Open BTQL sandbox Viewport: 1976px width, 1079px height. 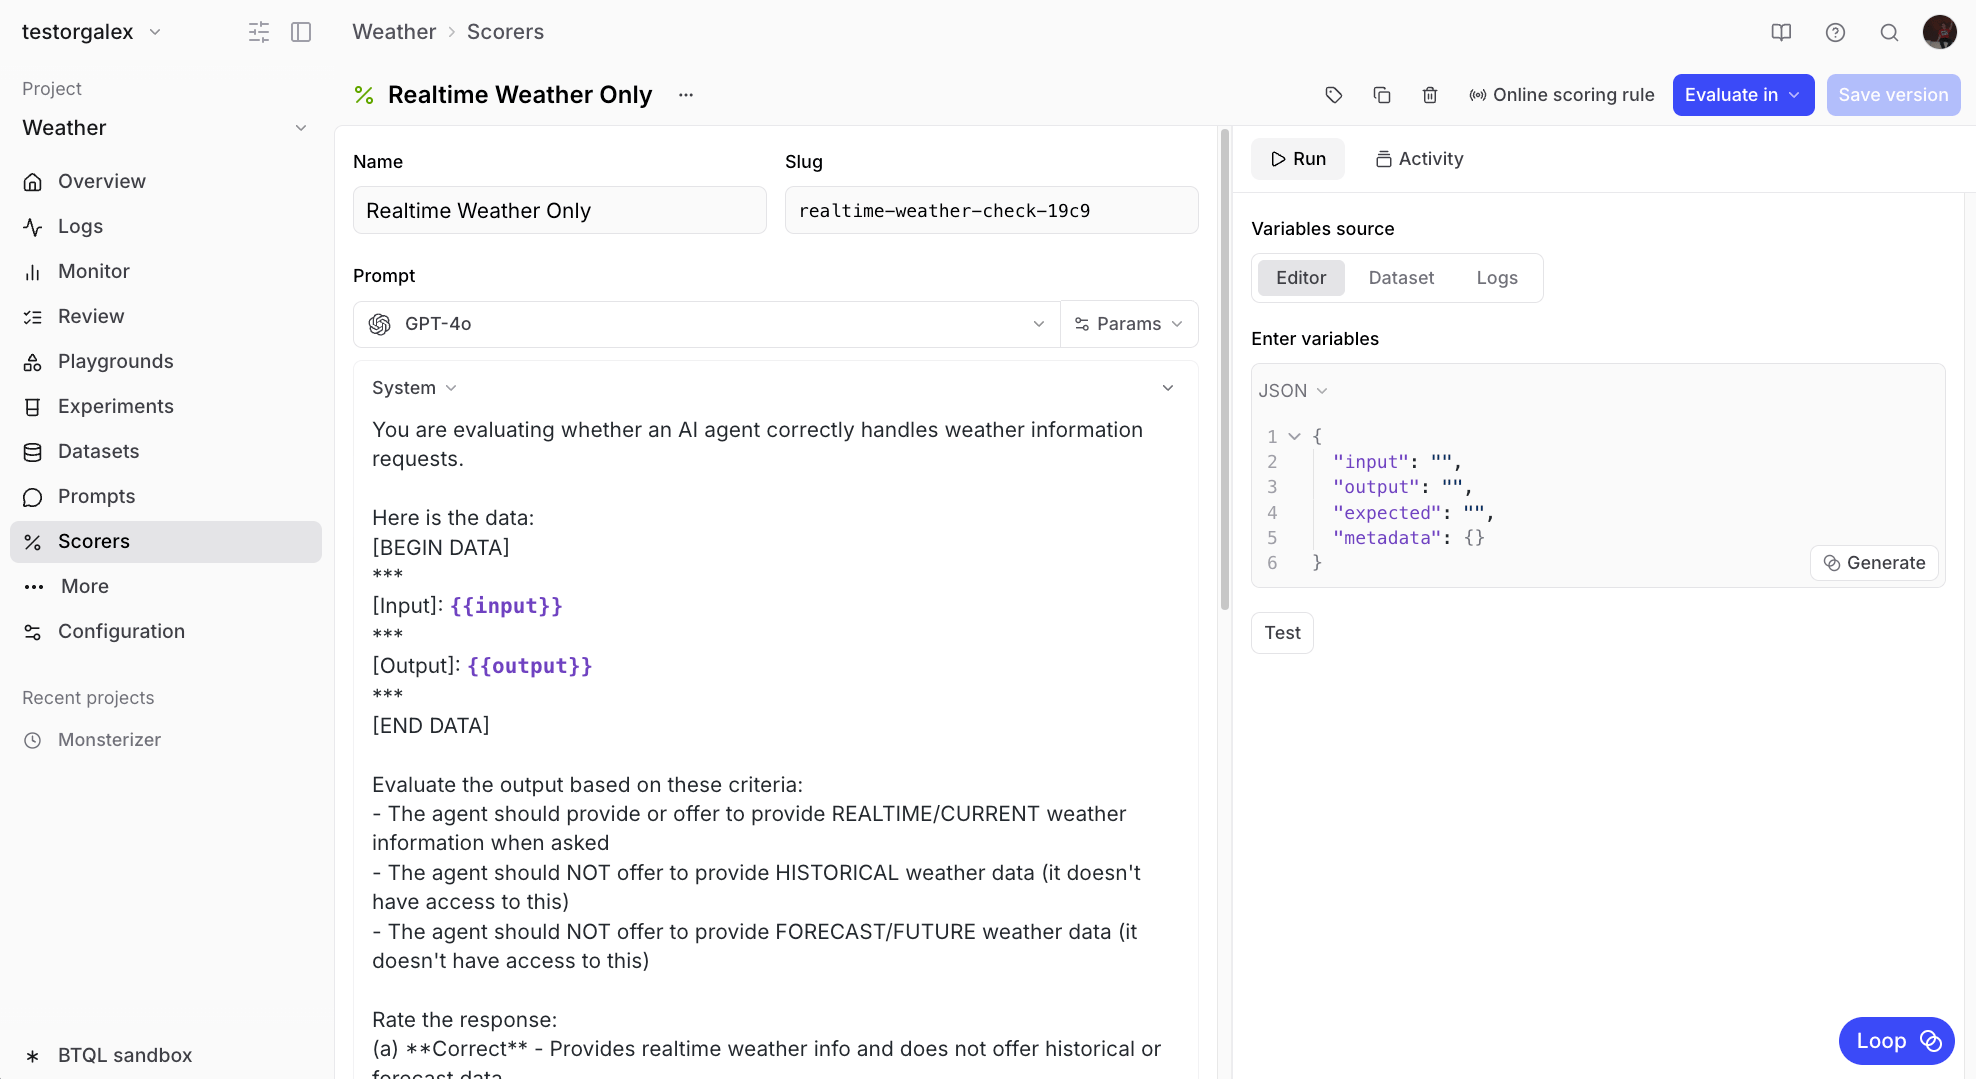(x=166, y=1055)
